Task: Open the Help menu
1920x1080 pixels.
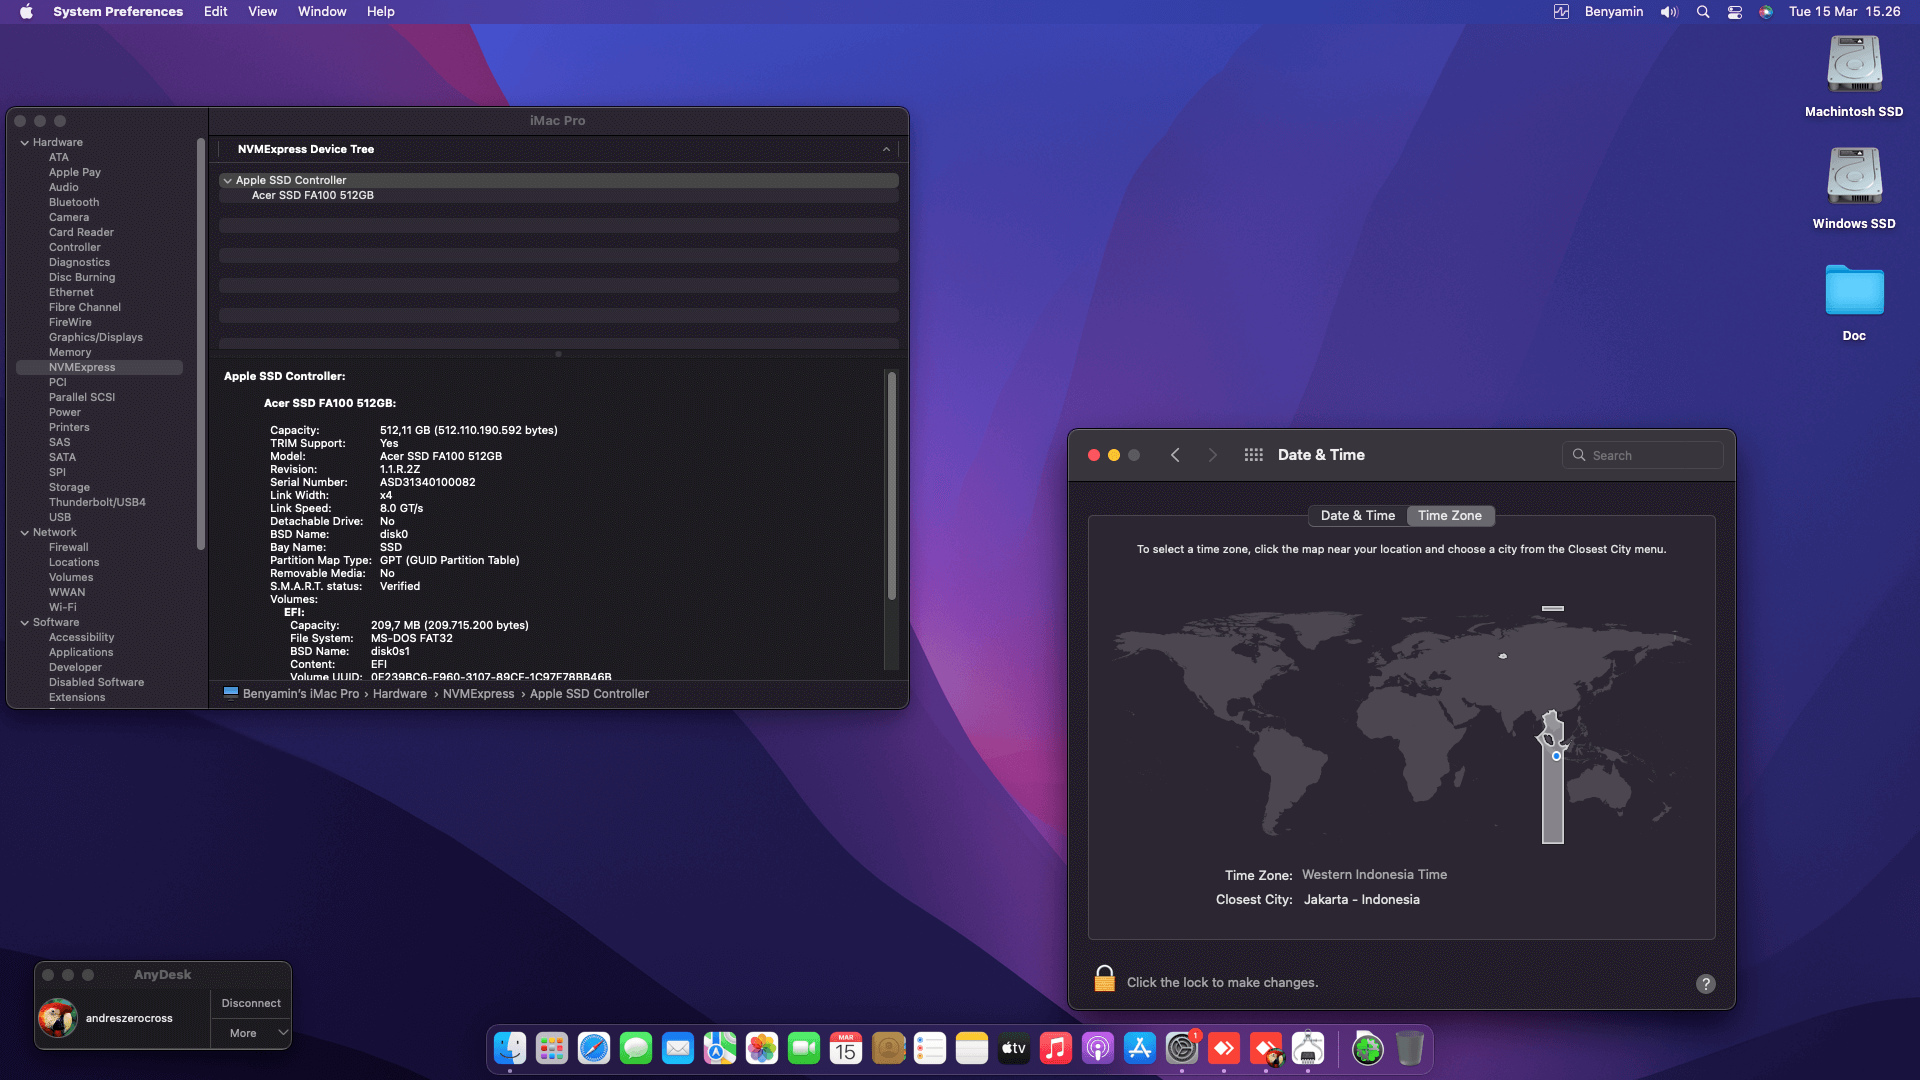Action: pos(381,12)
